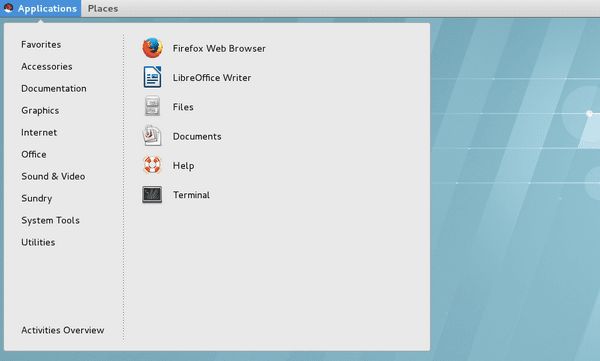The image size is (600, 361).
Task: Open Documents by its text label
Action: click(x=197, y=136)
